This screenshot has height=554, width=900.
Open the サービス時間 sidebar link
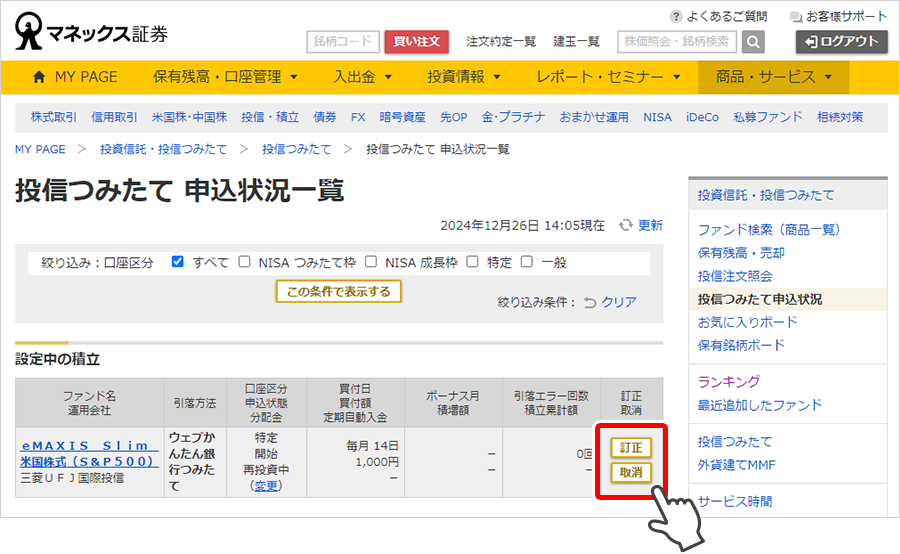tap(735, 502)
